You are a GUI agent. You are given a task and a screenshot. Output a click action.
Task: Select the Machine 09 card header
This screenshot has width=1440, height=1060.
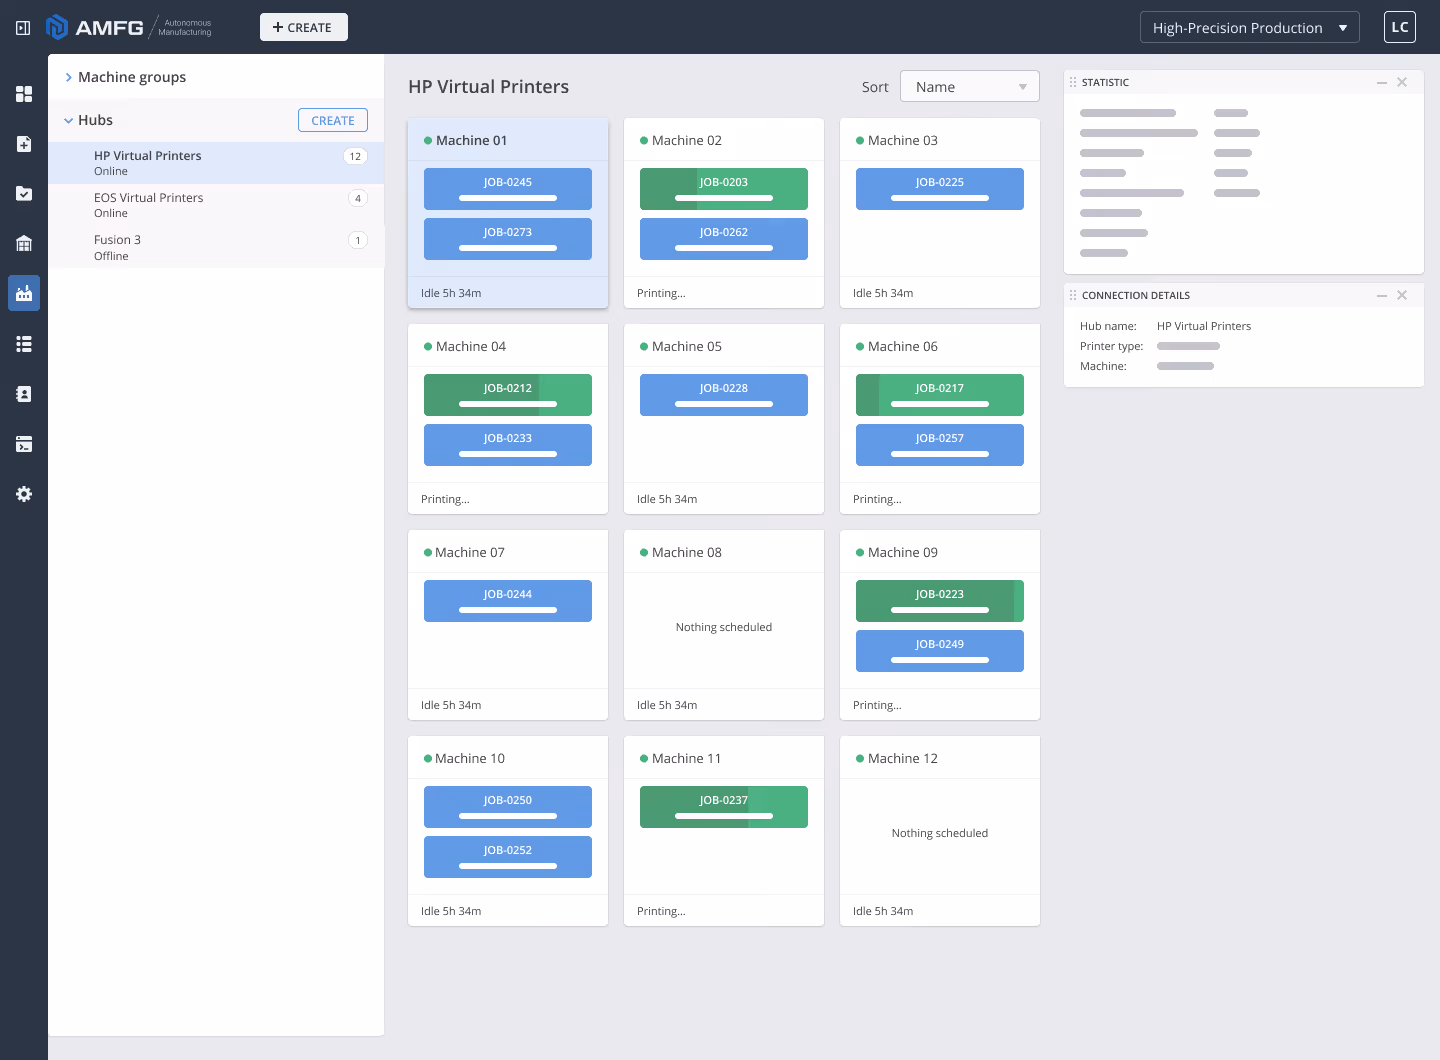tap(940, 552)
